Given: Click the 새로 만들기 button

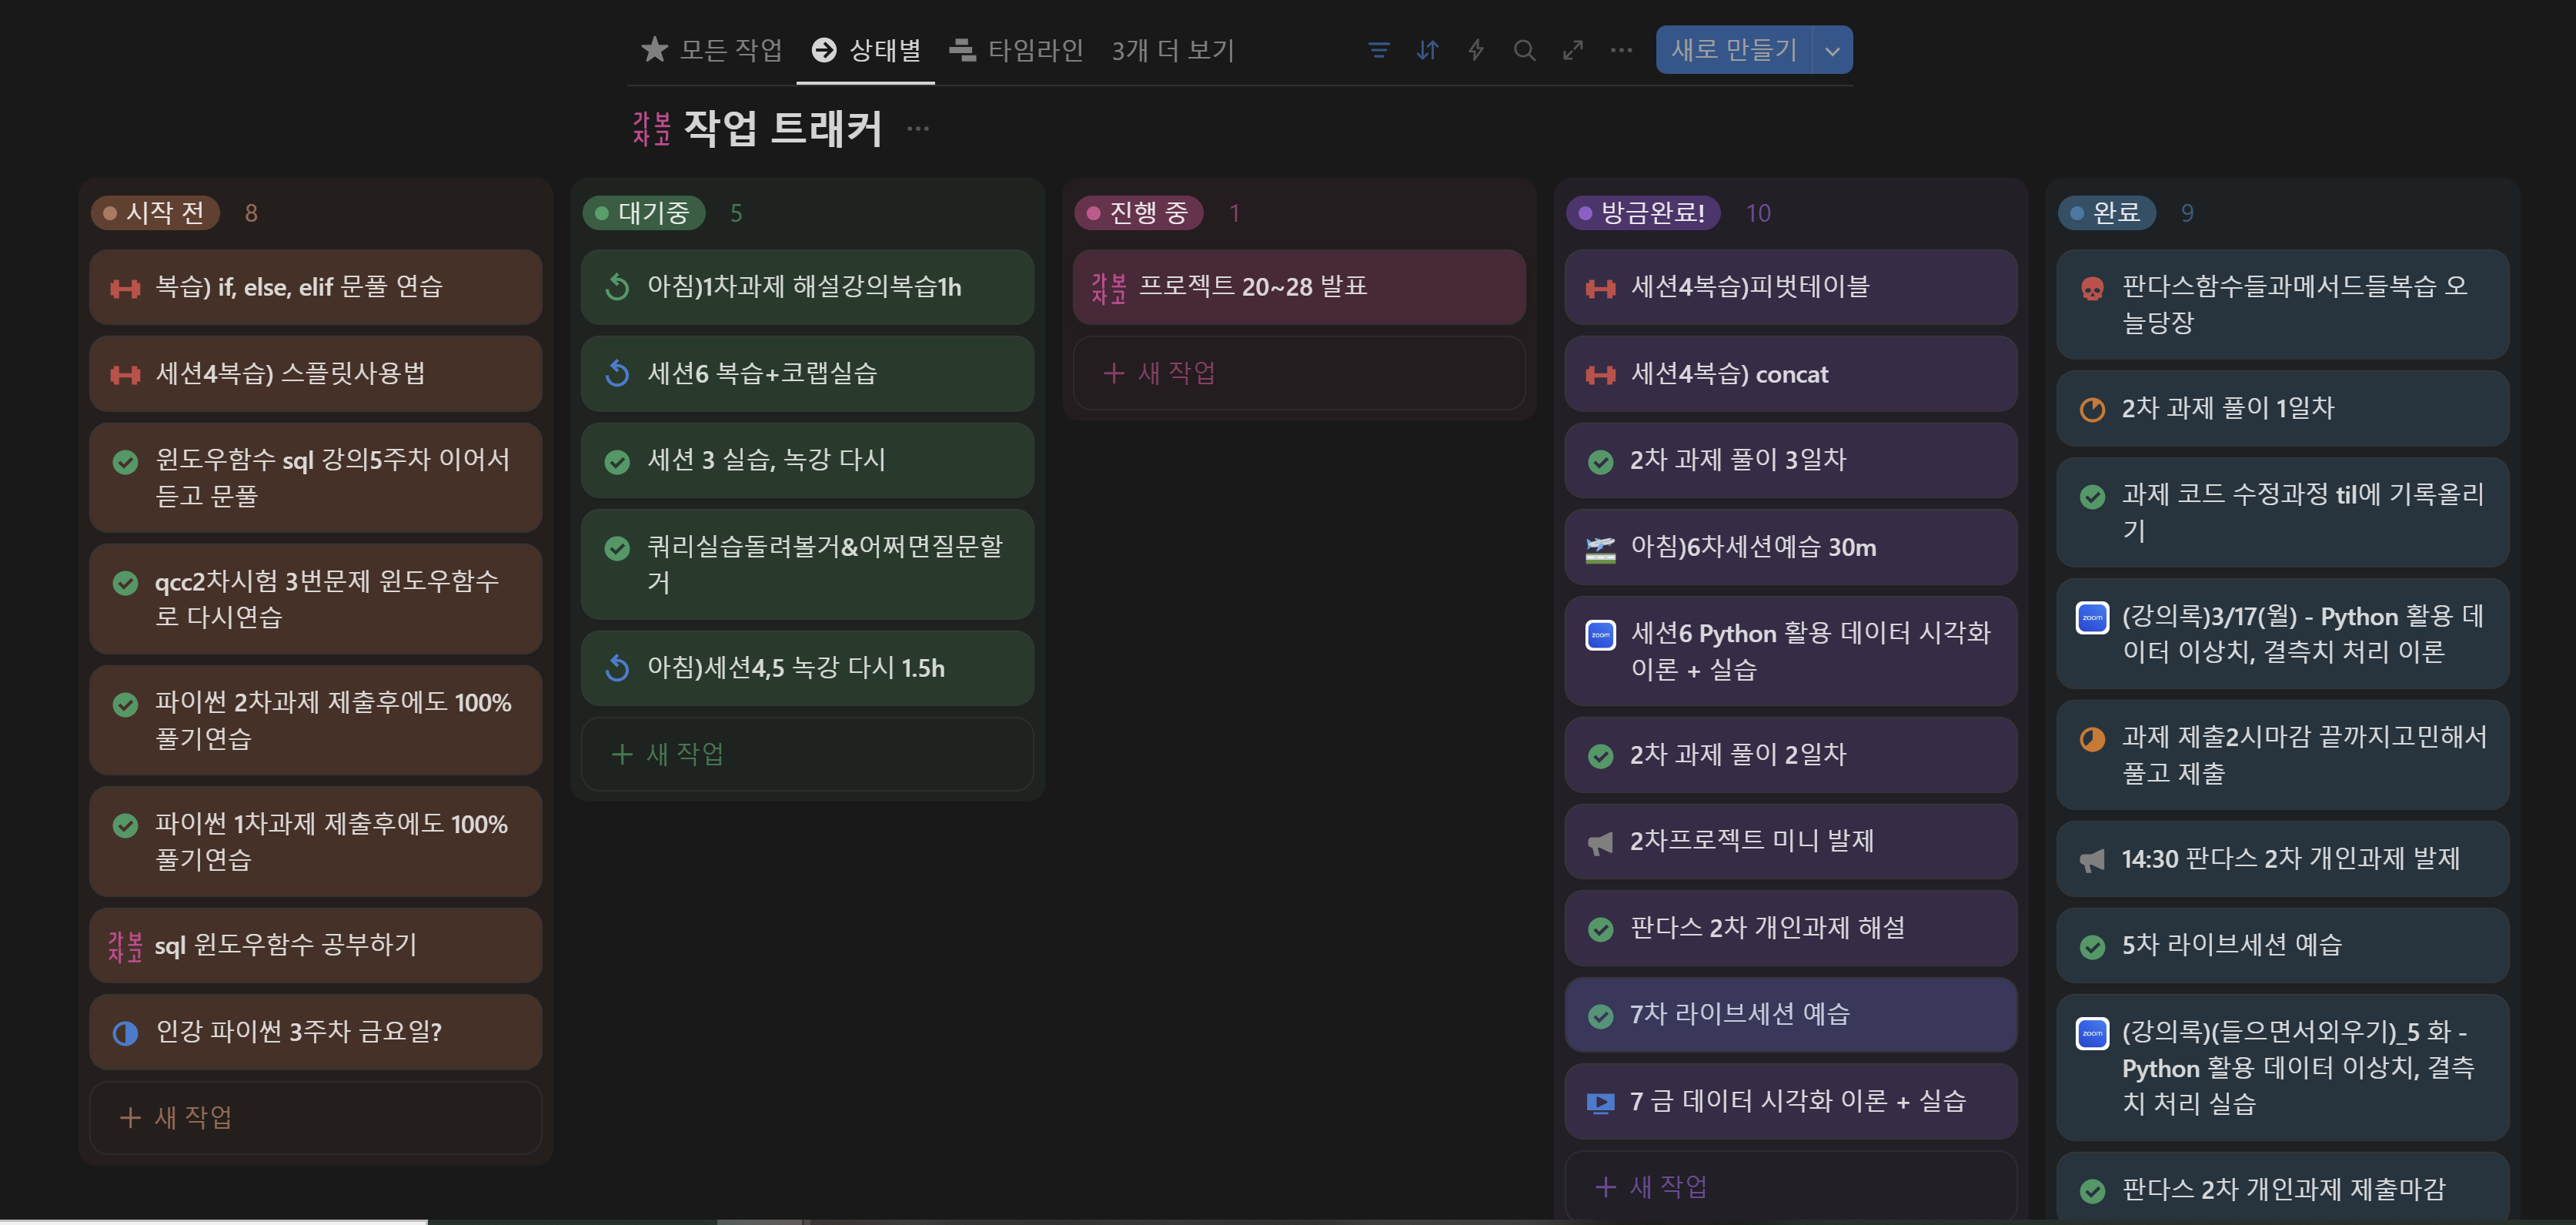Looking at the screenshot, I should [x=1734, y=50].
